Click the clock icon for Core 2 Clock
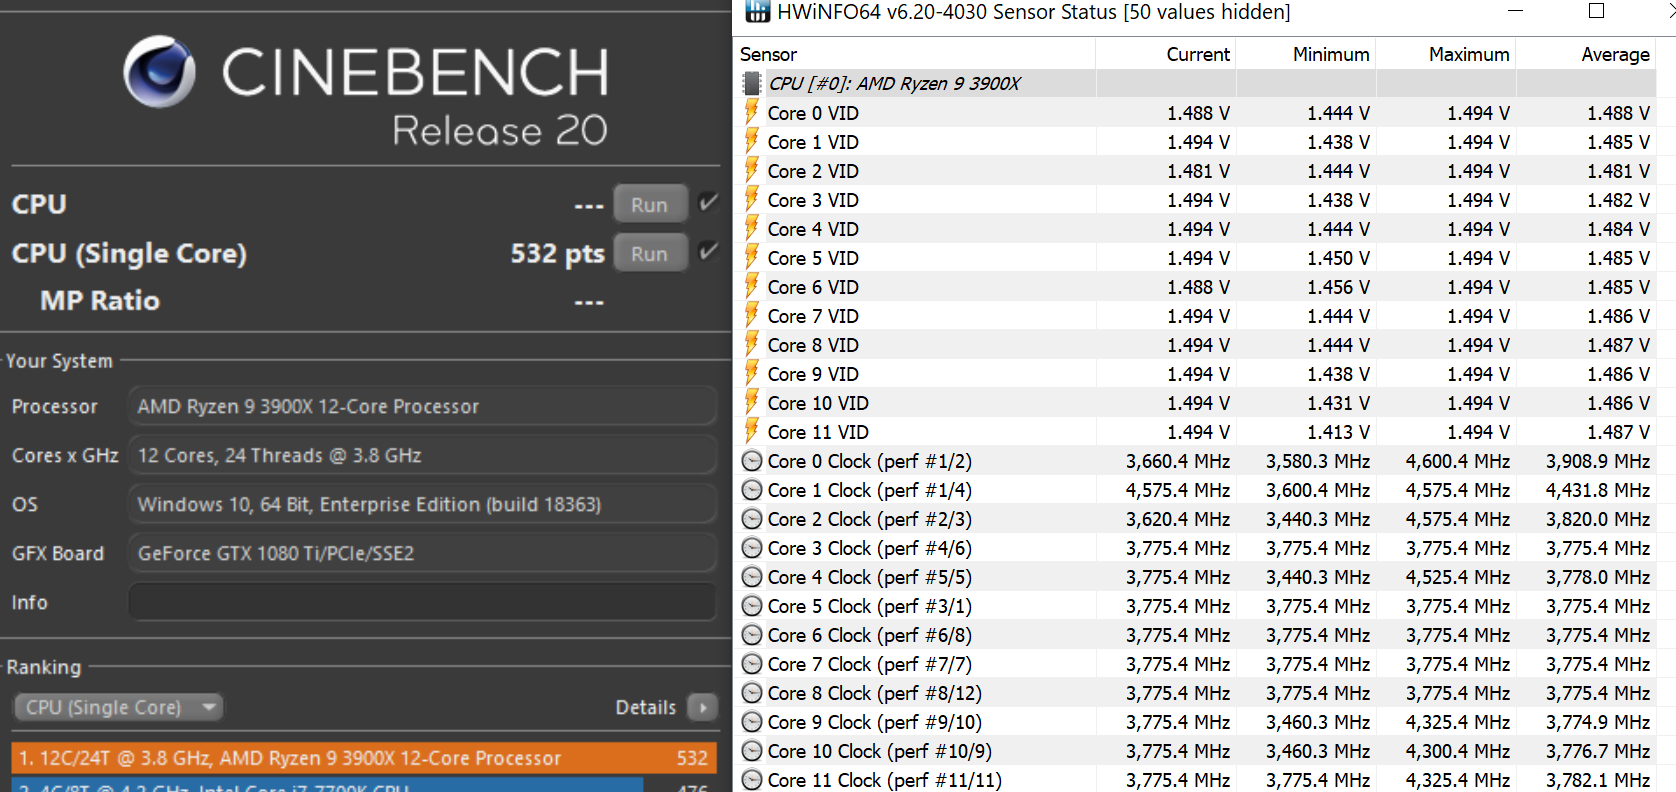Image resolution: width=1676 pixels, height=792 pixels. click(x=752, y=519)
